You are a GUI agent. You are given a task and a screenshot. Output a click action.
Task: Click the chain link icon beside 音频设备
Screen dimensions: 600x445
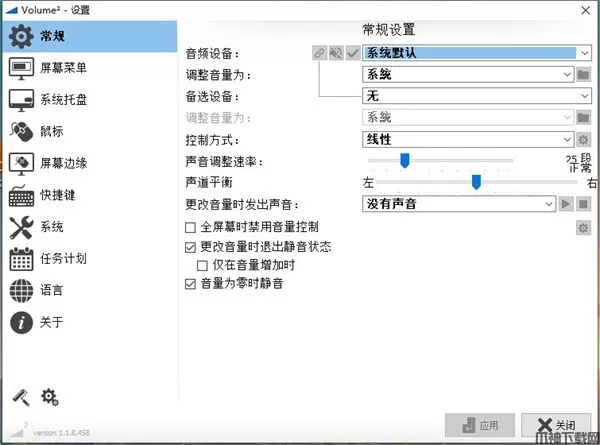pos(320,53)
